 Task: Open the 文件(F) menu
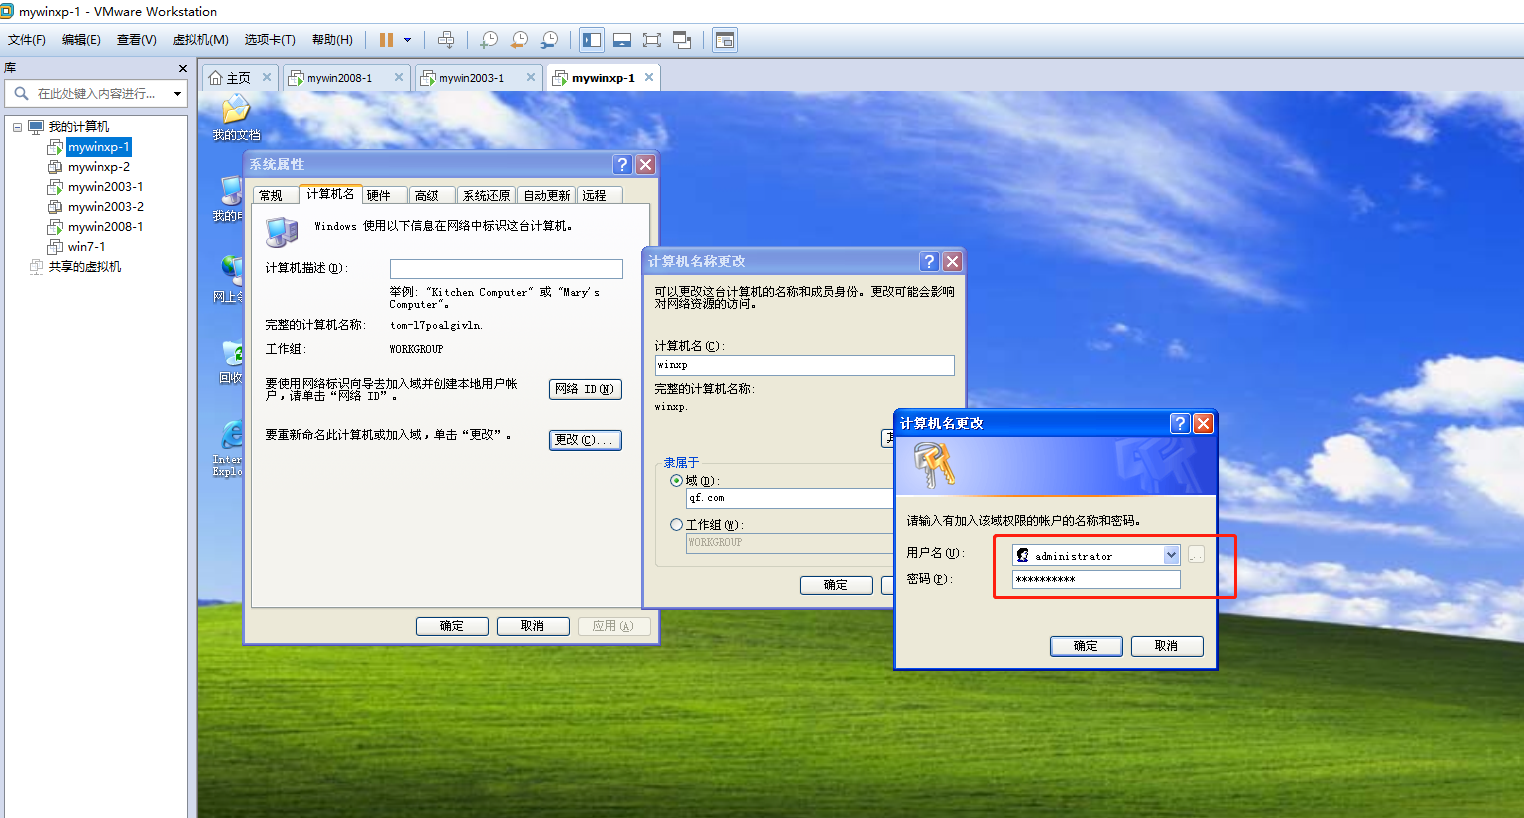(x=27, y=40)
